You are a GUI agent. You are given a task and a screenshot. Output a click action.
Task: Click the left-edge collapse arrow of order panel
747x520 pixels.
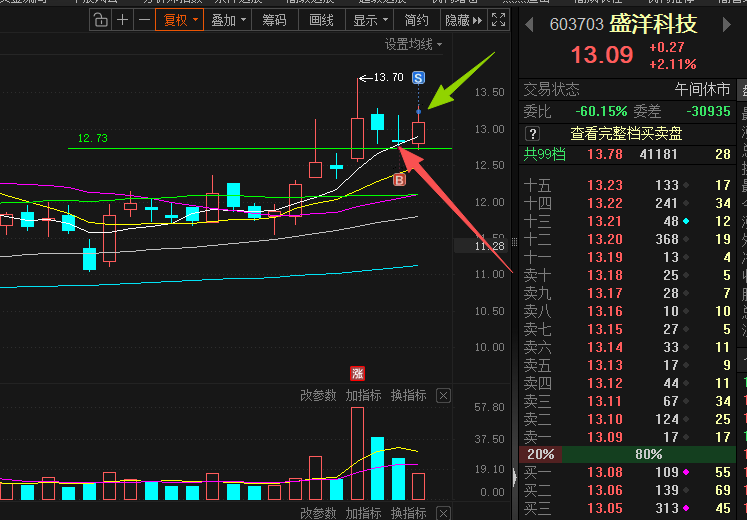point(515,477)
